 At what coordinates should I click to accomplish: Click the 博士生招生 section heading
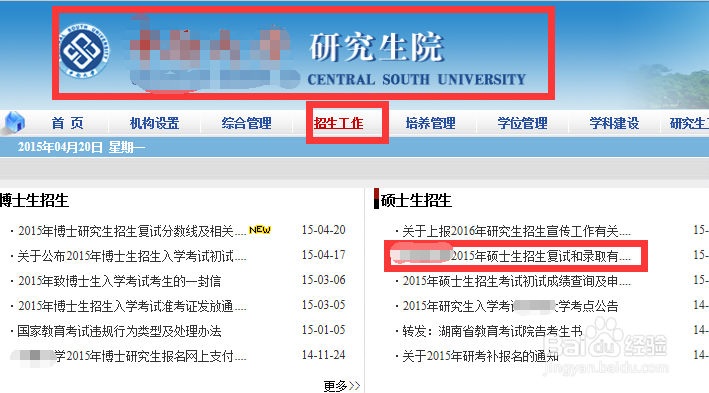(x=34, y=200)
